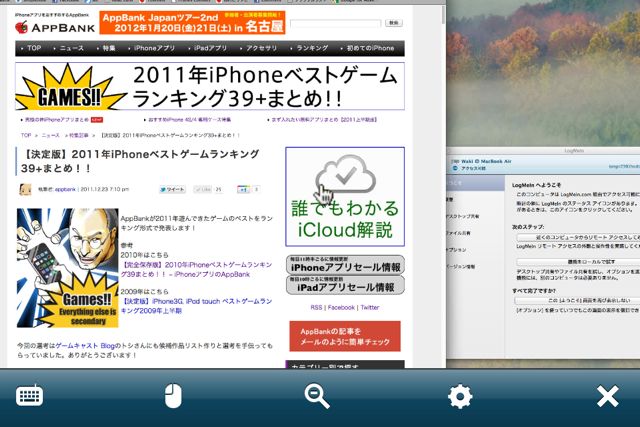Click the GAMES!! ranking header banner

210,86
